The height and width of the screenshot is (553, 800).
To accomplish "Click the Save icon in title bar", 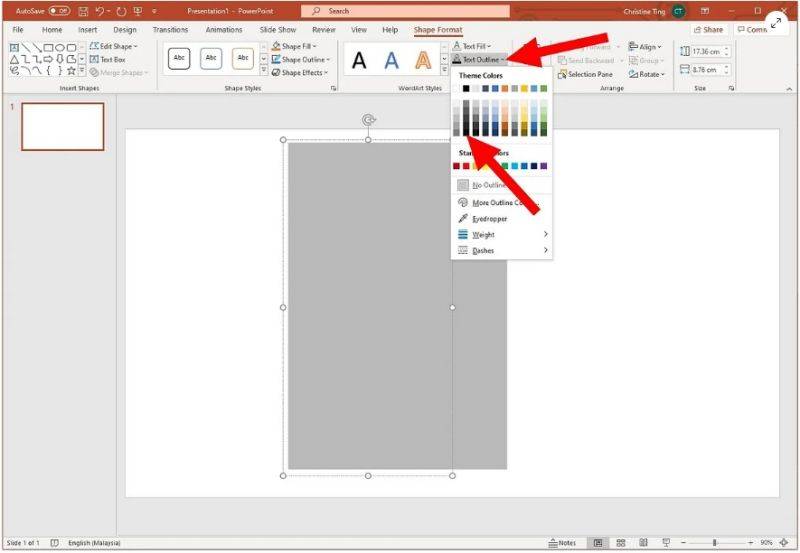I will [83, 11].
